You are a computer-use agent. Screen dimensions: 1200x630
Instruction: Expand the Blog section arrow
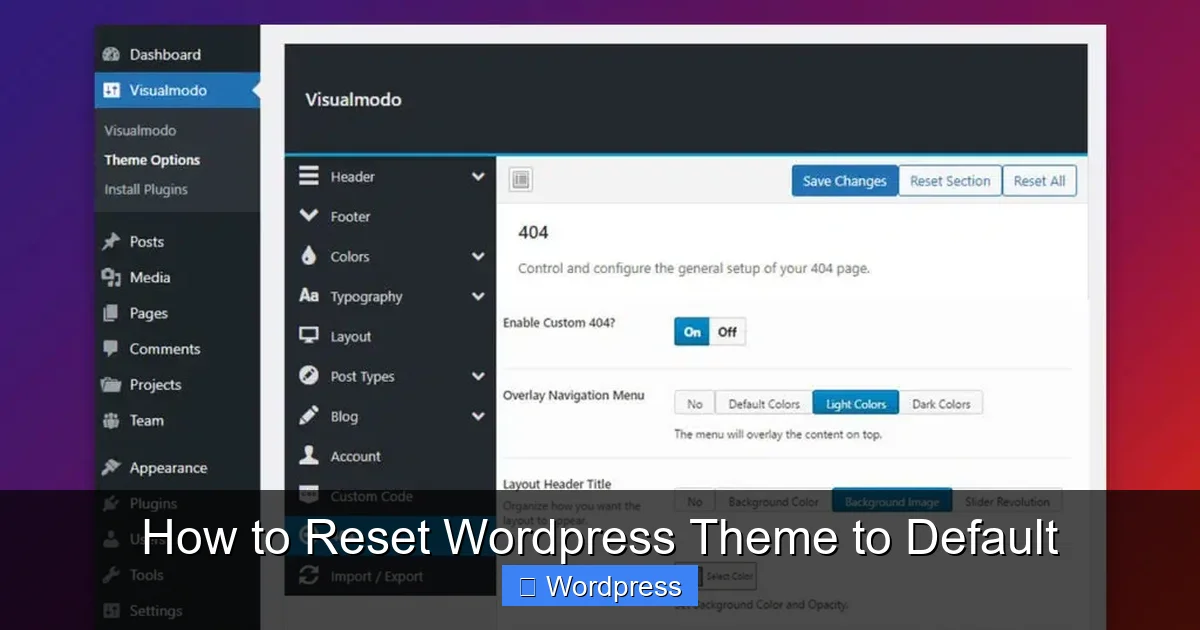[478, 417]
